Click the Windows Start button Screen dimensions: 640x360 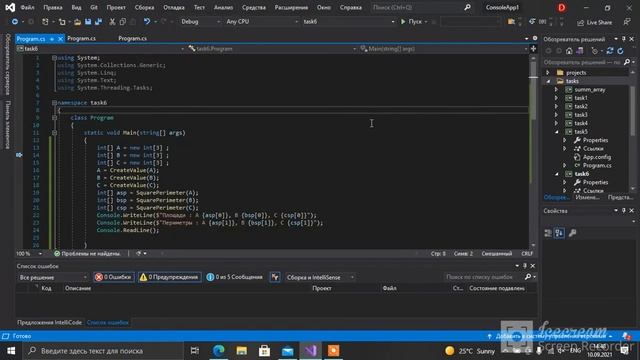[11, 351]
